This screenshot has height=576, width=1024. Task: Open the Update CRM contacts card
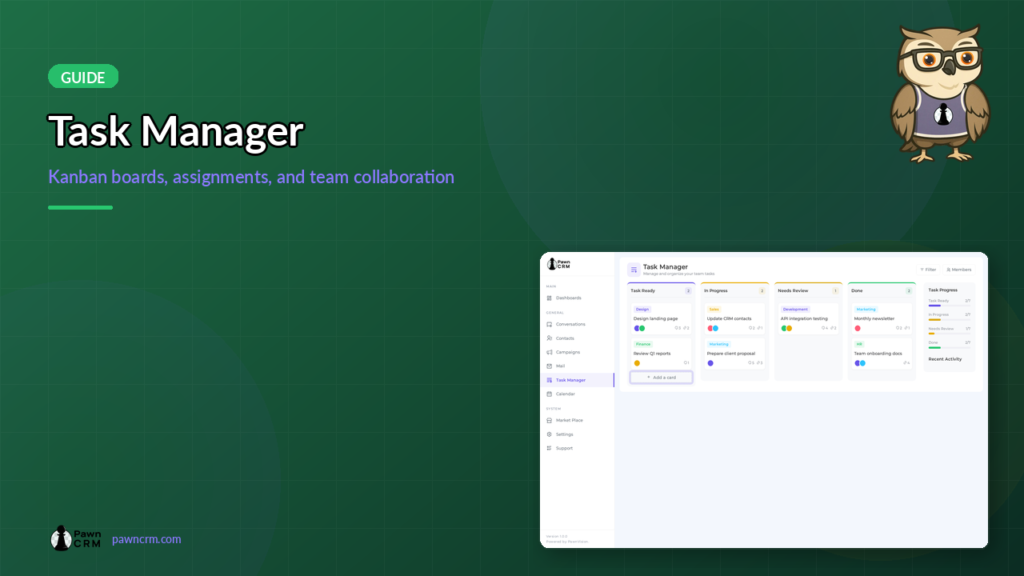733,318
